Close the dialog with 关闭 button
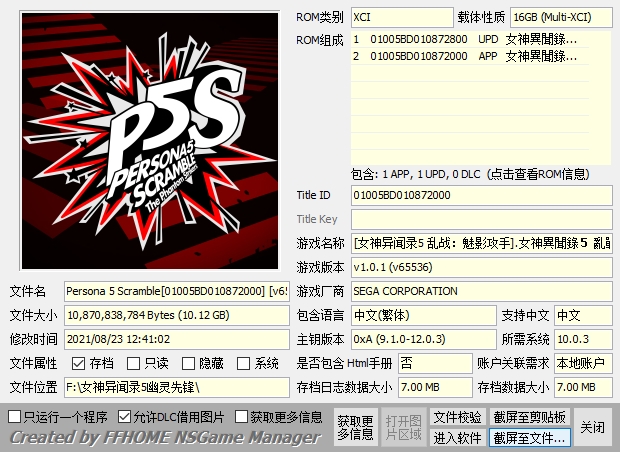The width and height of the screenshot is (620, 452). pyautogui.click(x=592, y=427)
